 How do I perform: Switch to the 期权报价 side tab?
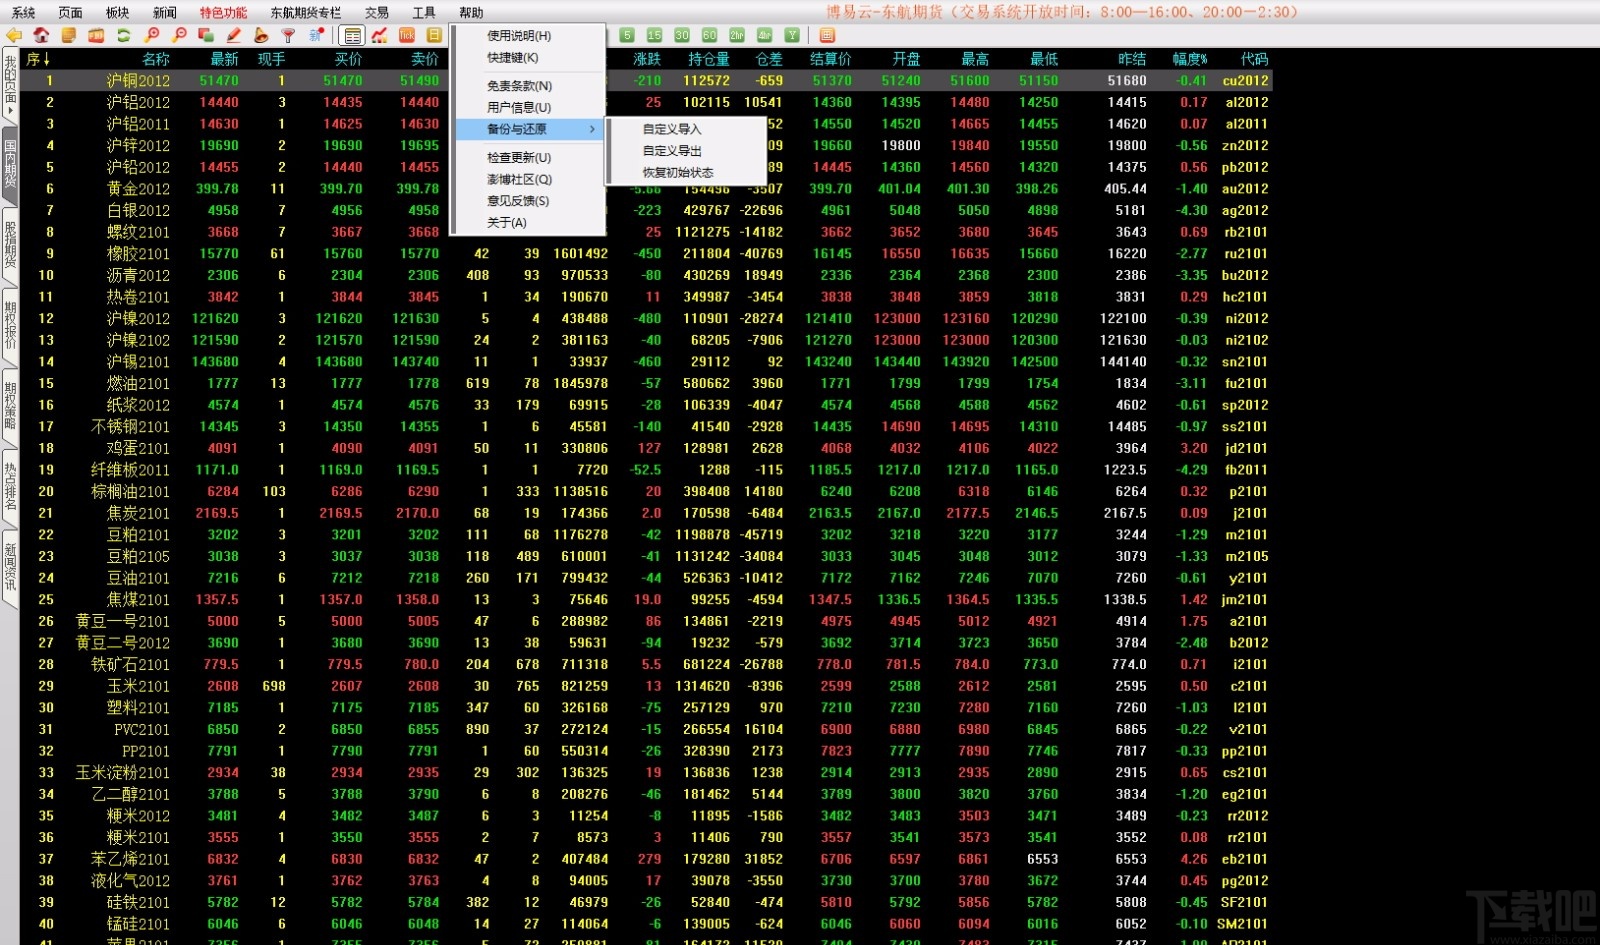(10, 325)
